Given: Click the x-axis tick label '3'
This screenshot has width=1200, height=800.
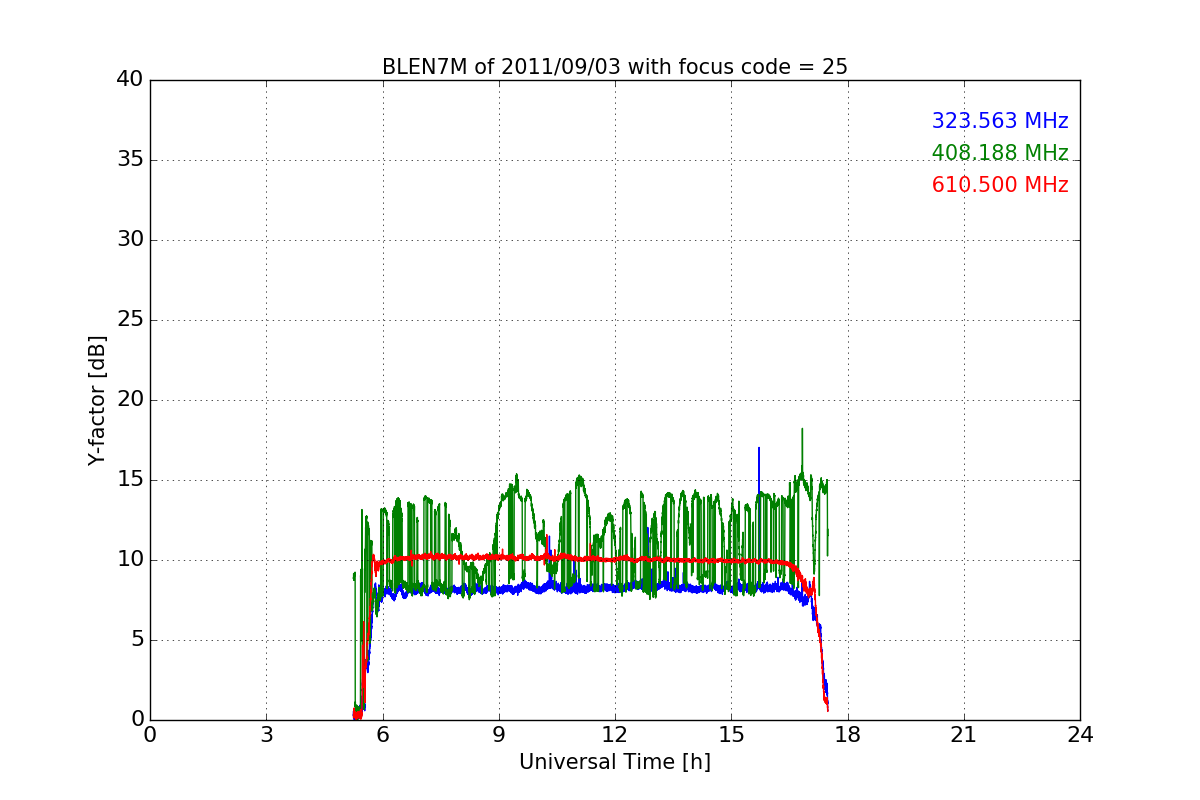Looking at the screenshot, I should (266, 734).
